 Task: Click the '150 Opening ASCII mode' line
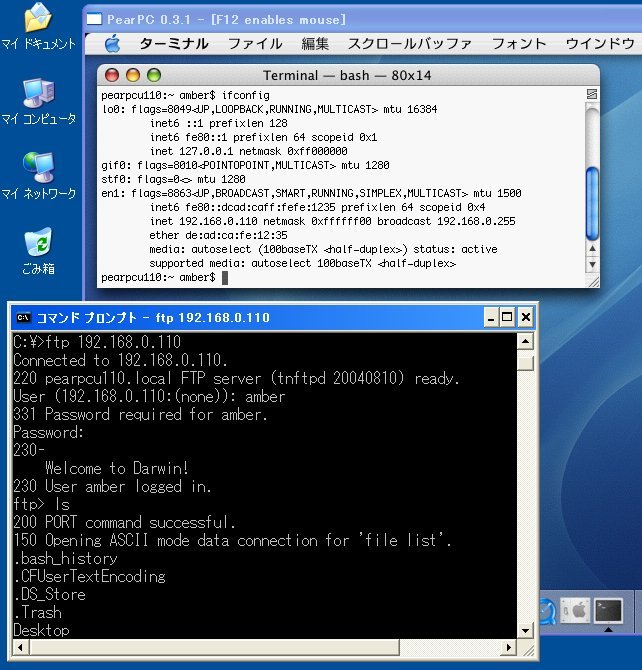pos(232,541)
